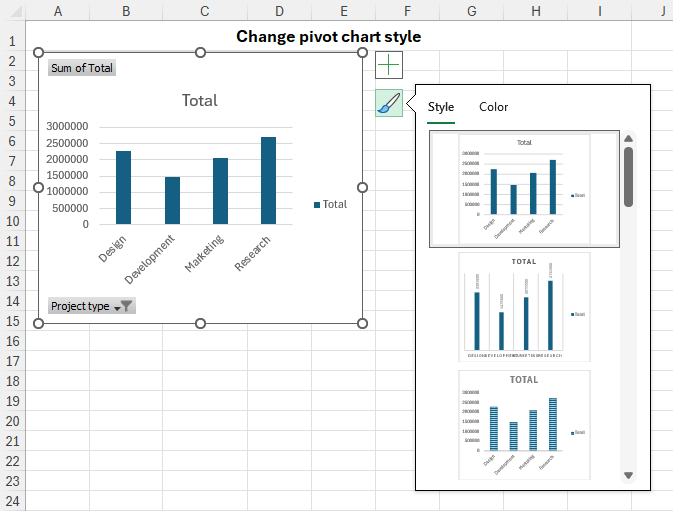Select the Design bar in the chart
Screen dimensions: 673x511
[124, 187]
